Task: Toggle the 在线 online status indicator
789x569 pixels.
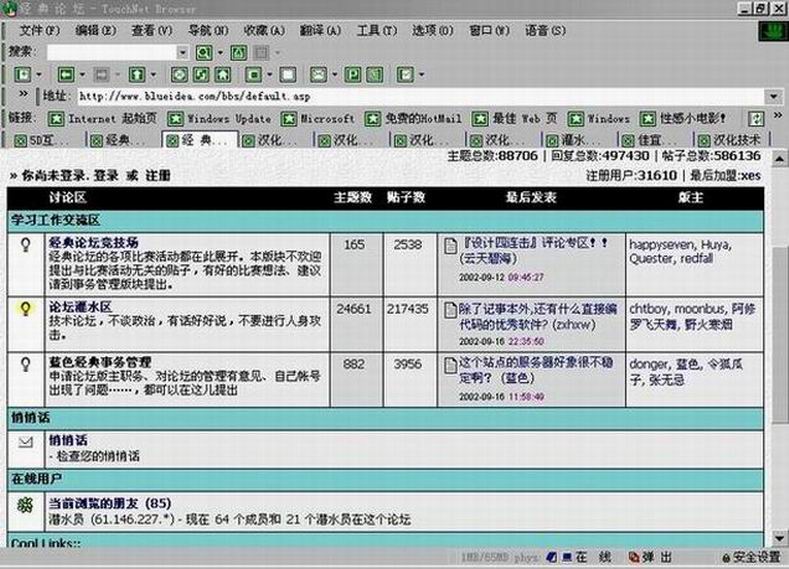Action: pos(580,556)
